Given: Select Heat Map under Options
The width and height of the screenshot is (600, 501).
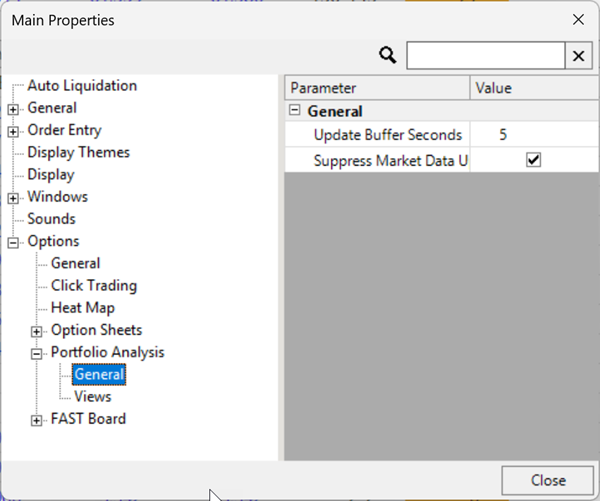Looking at the screenshot, I should tap(82, 307).
